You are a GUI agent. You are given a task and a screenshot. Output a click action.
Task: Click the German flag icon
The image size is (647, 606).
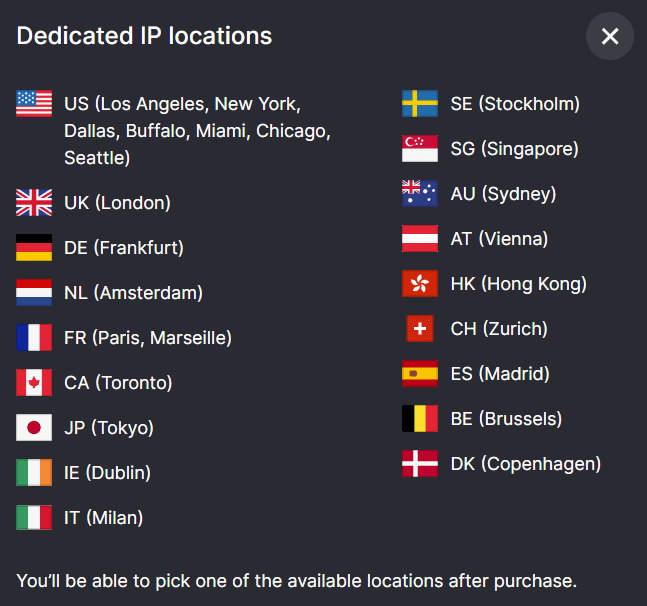[34, 248]
